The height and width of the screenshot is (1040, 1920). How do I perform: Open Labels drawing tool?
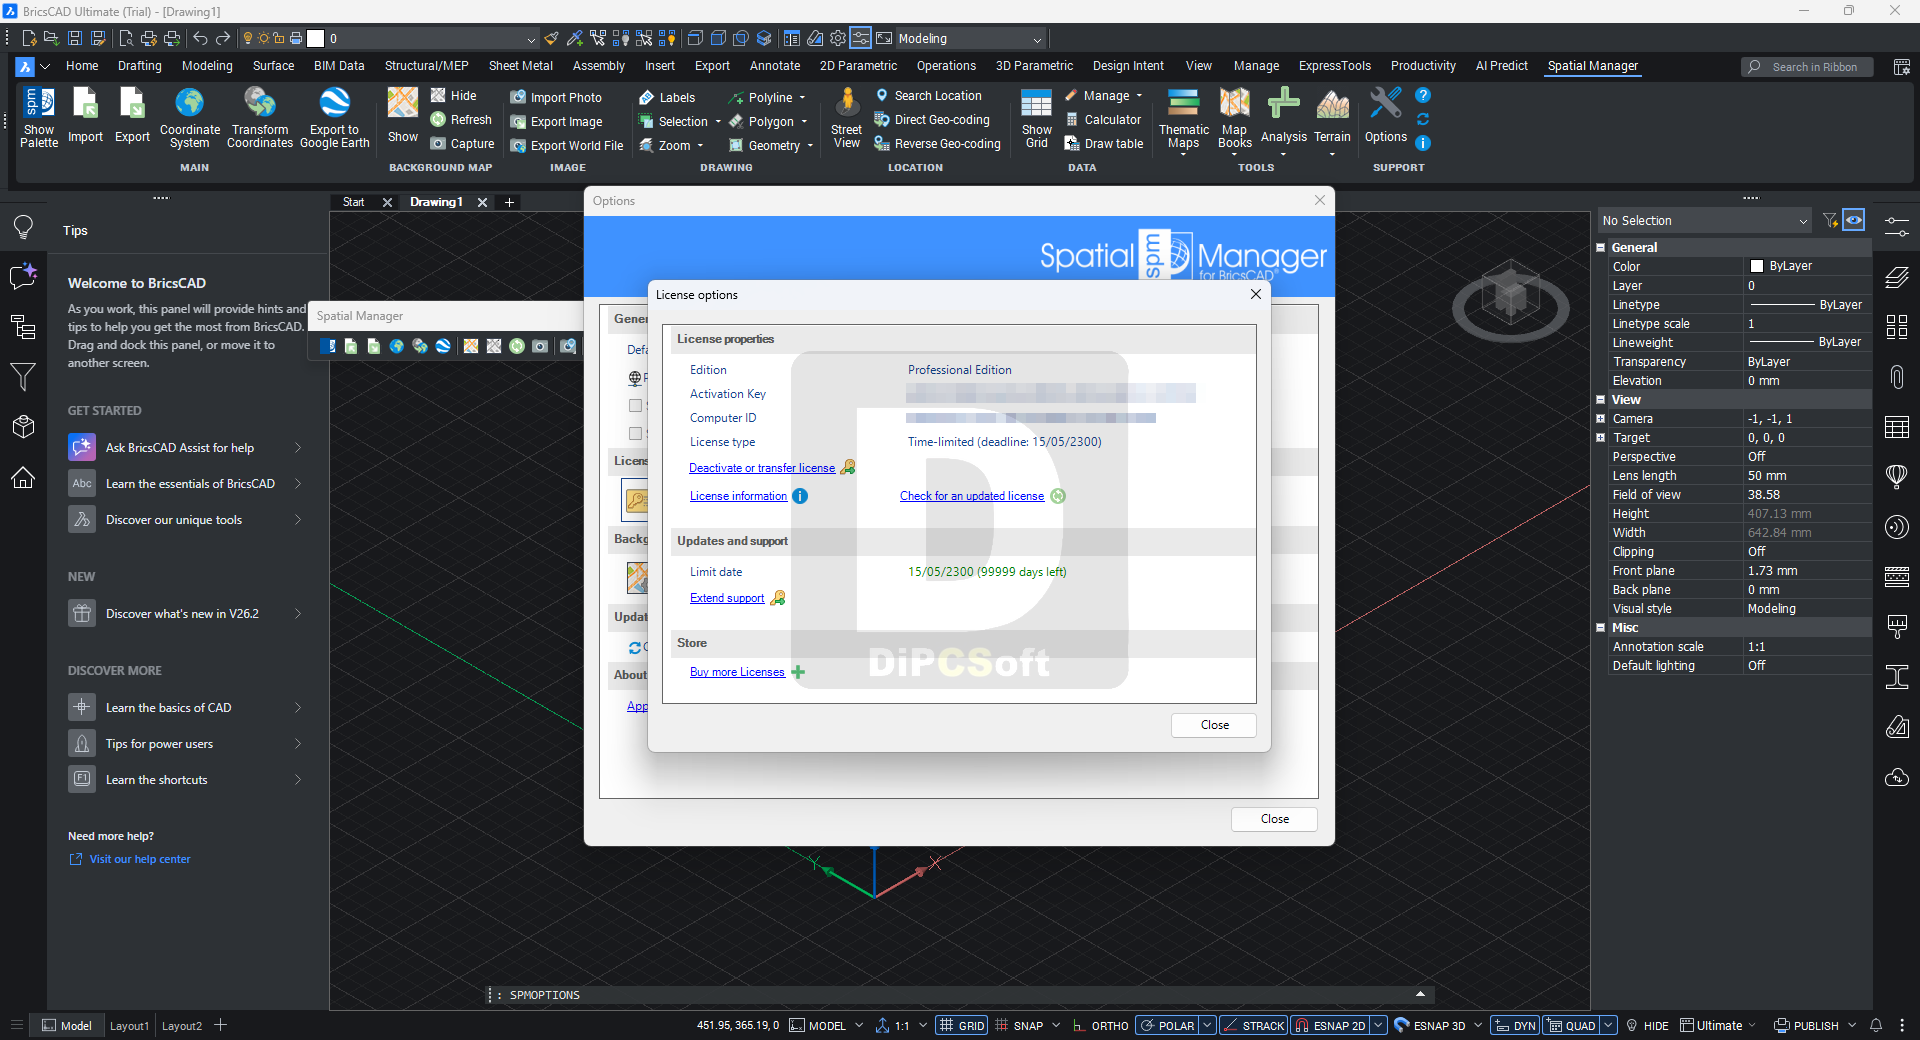point(667,97)
